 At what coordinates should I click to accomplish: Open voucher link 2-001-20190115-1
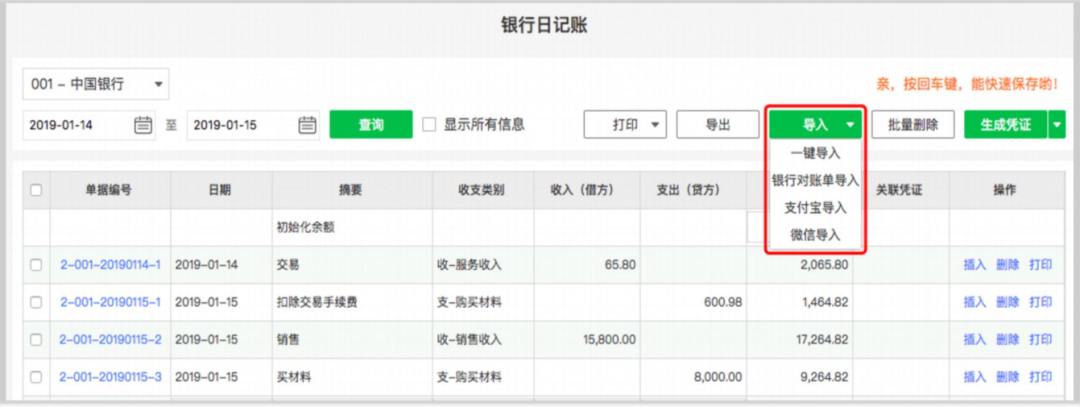pos(111,302)
